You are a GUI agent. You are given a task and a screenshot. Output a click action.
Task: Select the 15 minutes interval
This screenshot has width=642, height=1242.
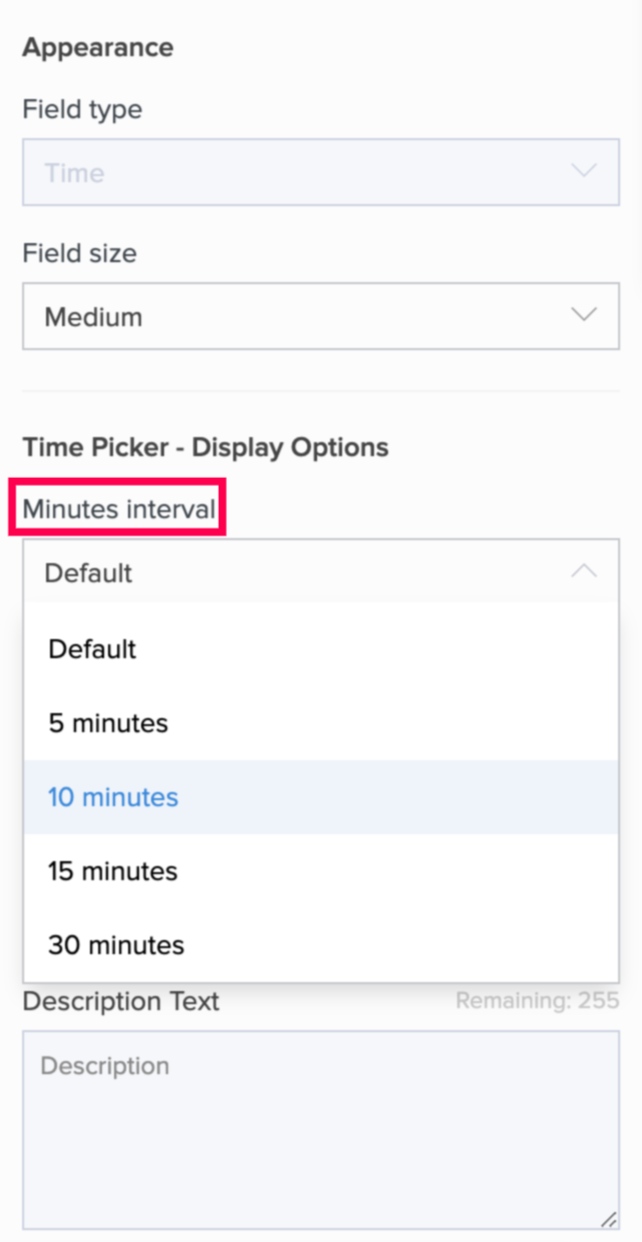(112, 871)
